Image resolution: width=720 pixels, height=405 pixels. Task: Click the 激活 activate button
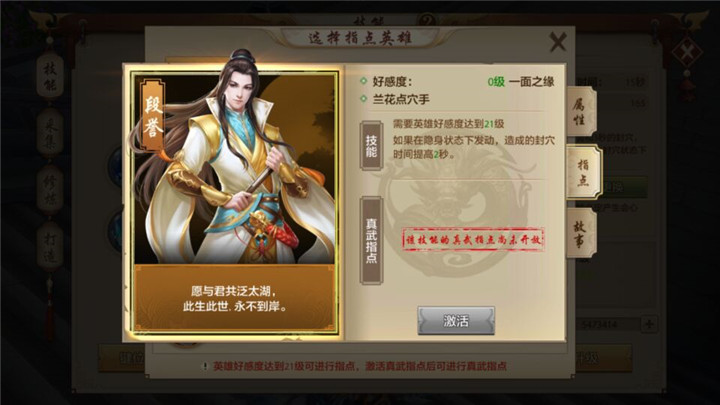click(x=456, y=321)
